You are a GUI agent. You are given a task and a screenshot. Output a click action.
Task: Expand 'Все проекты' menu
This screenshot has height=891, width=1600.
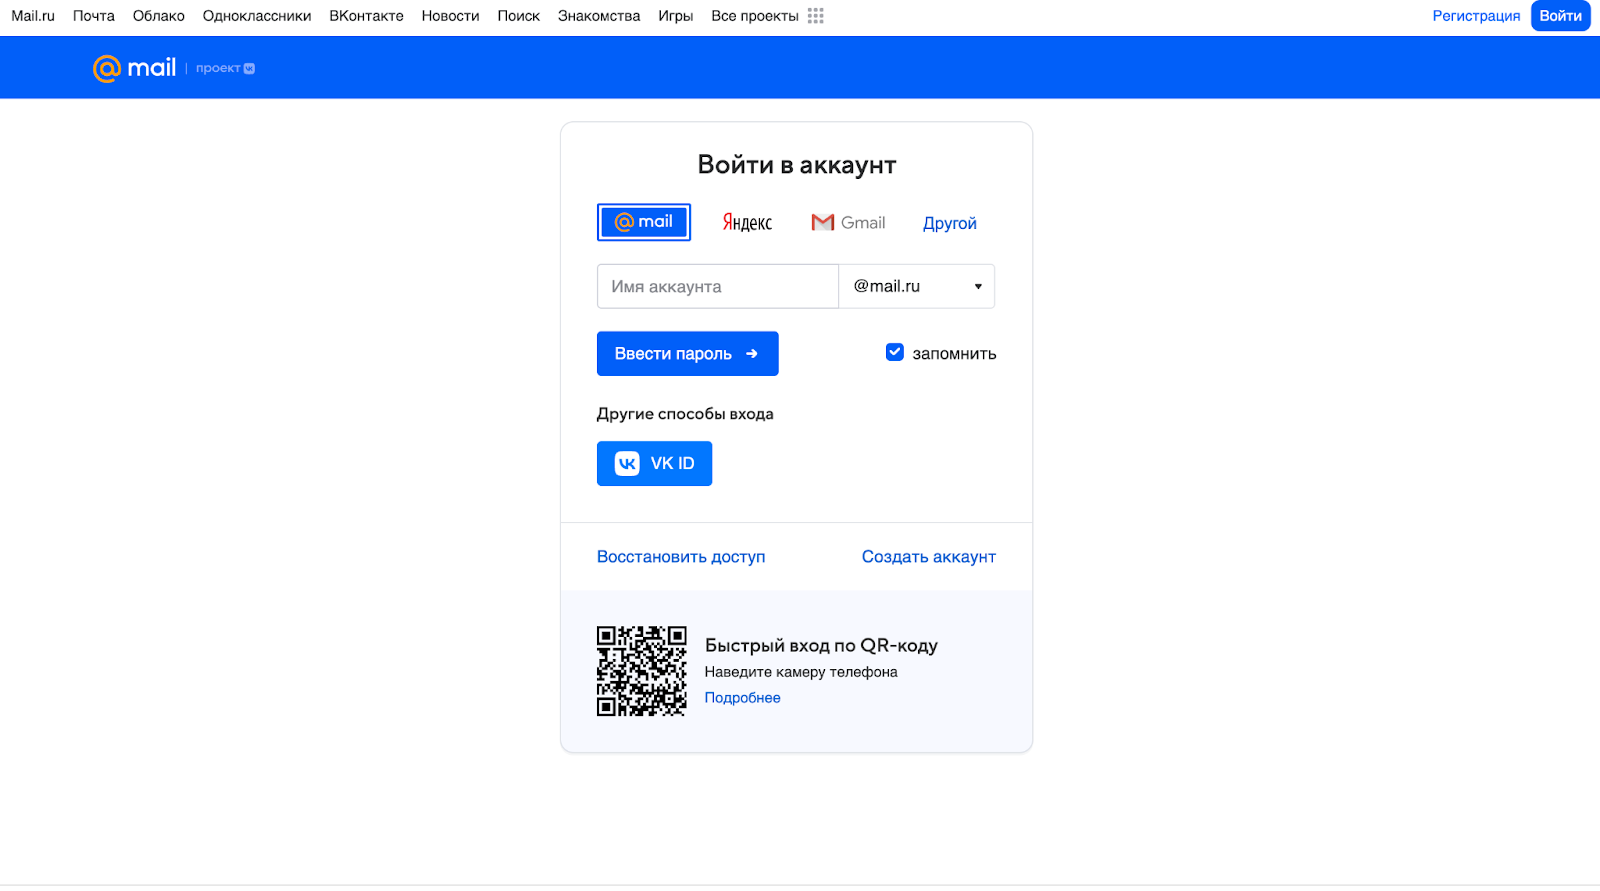pos(755,16)
